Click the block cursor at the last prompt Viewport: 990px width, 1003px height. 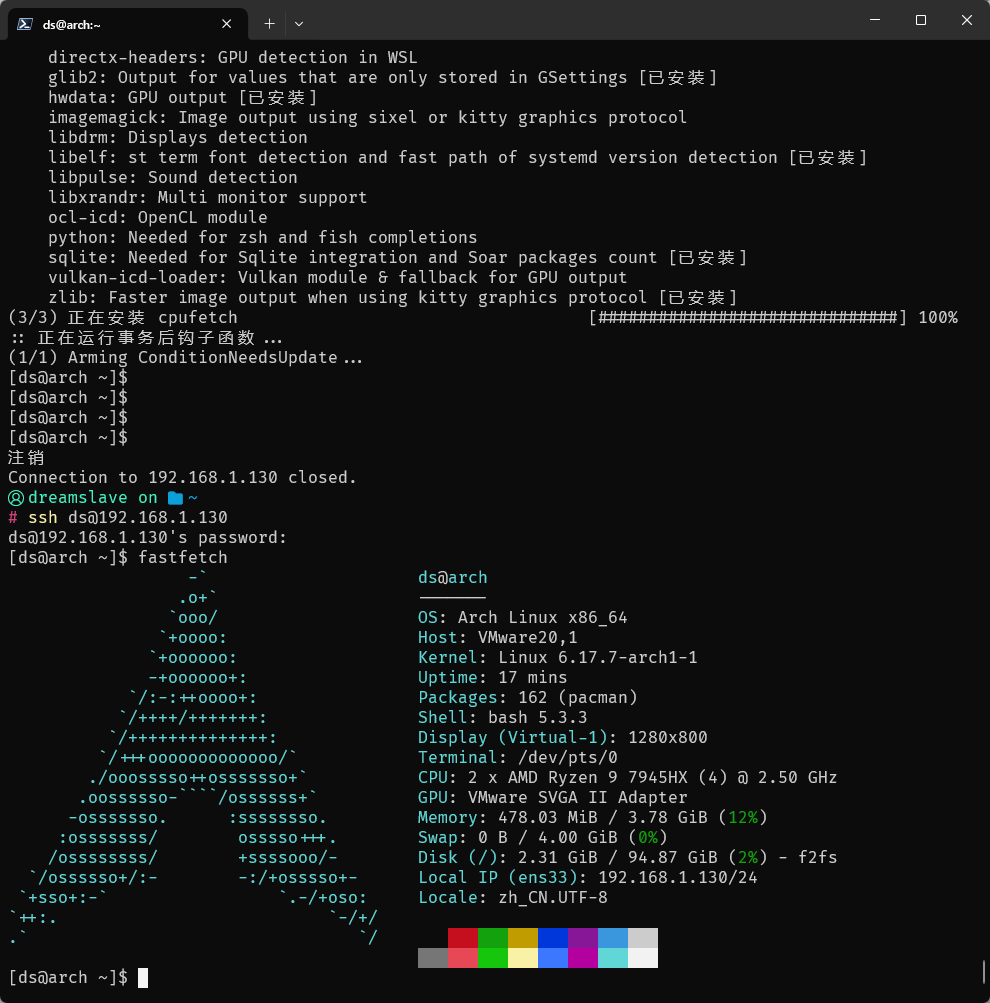[143, 978]
